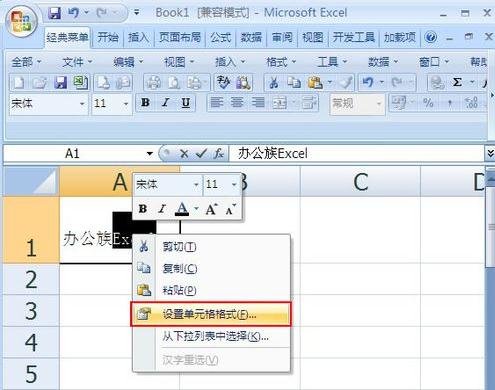Click the Print Preview icon
The image size is (495, 390).
[174, 82]
